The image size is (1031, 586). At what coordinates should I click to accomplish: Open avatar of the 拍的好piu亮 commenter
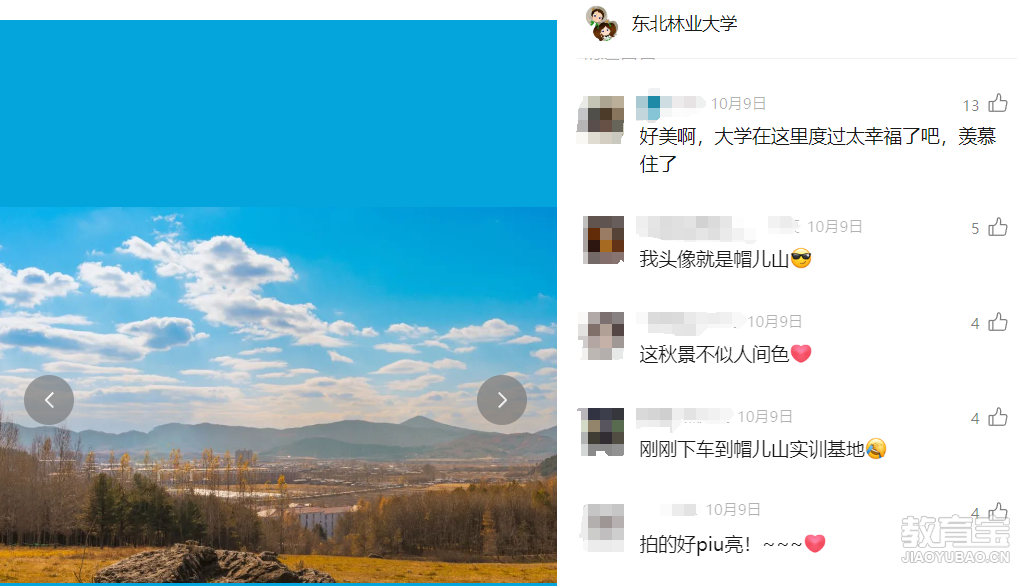(x=603, y=527)
